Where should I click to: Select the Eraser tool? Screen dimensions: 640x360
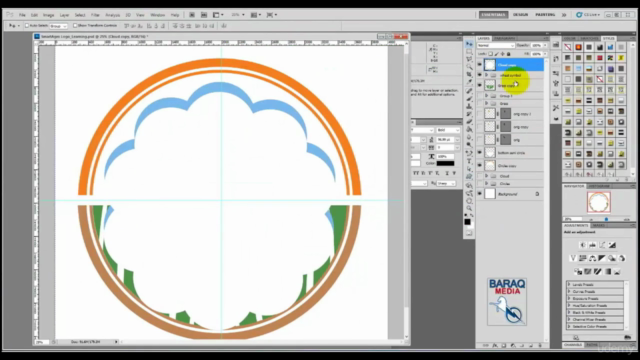click(x=469, y=122)
